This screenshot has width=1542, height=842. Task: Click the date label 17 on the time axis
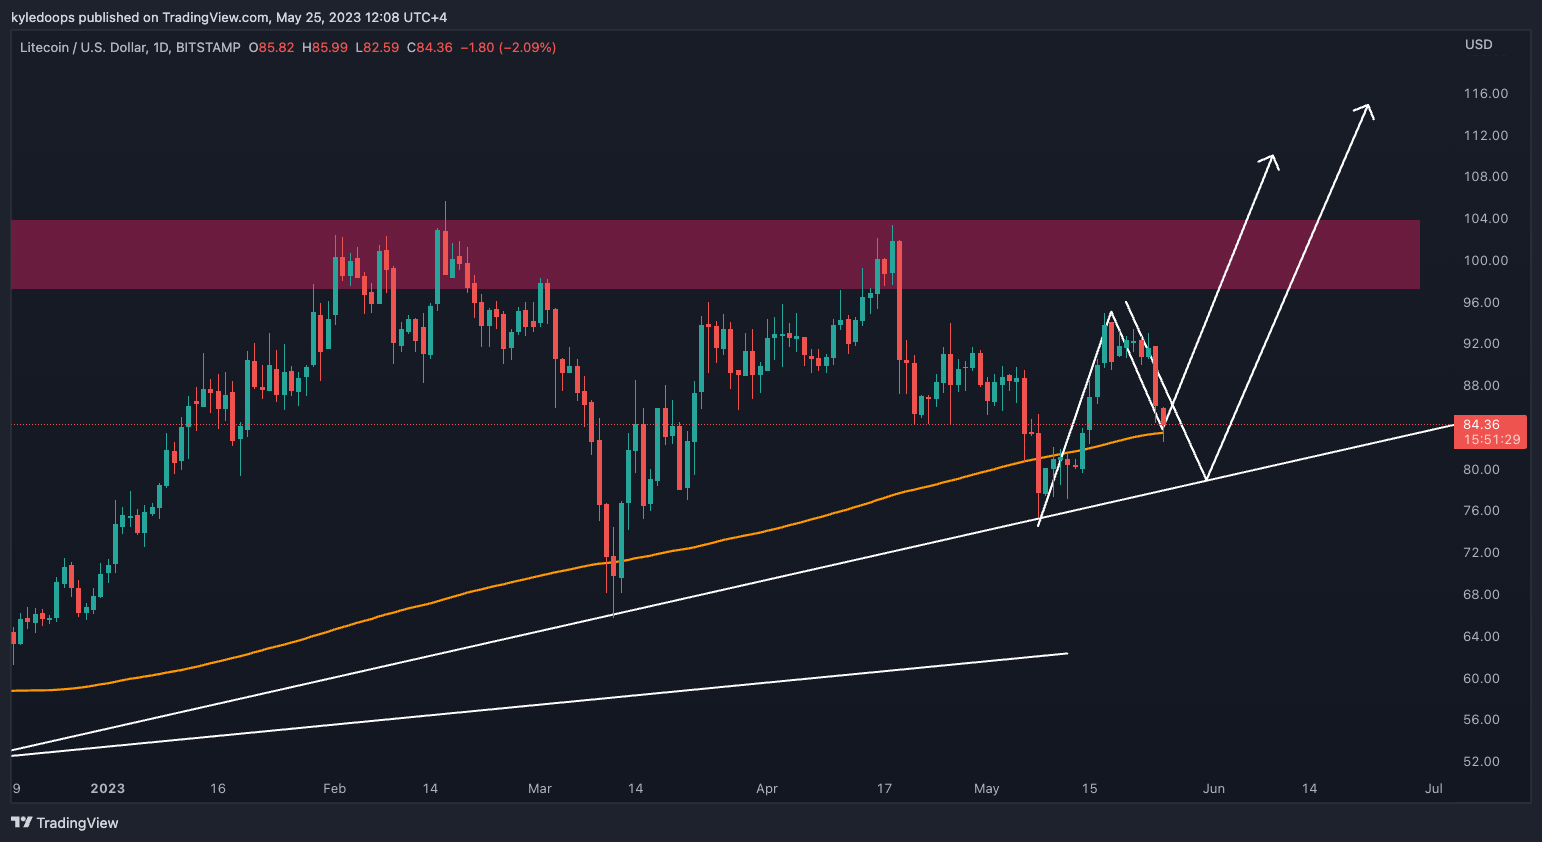tap(884, 788)
